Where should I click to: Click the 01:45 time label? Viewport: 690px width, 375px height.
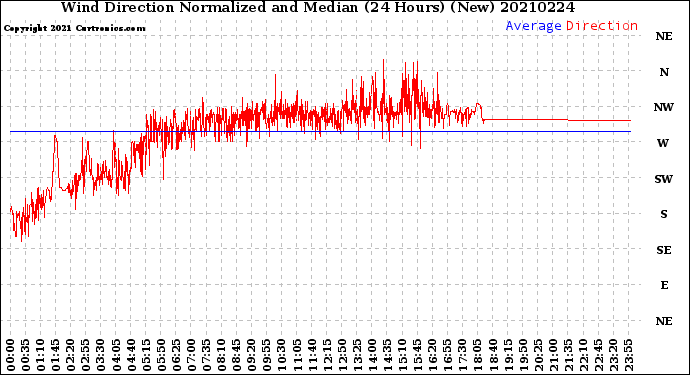pos(56,355)
